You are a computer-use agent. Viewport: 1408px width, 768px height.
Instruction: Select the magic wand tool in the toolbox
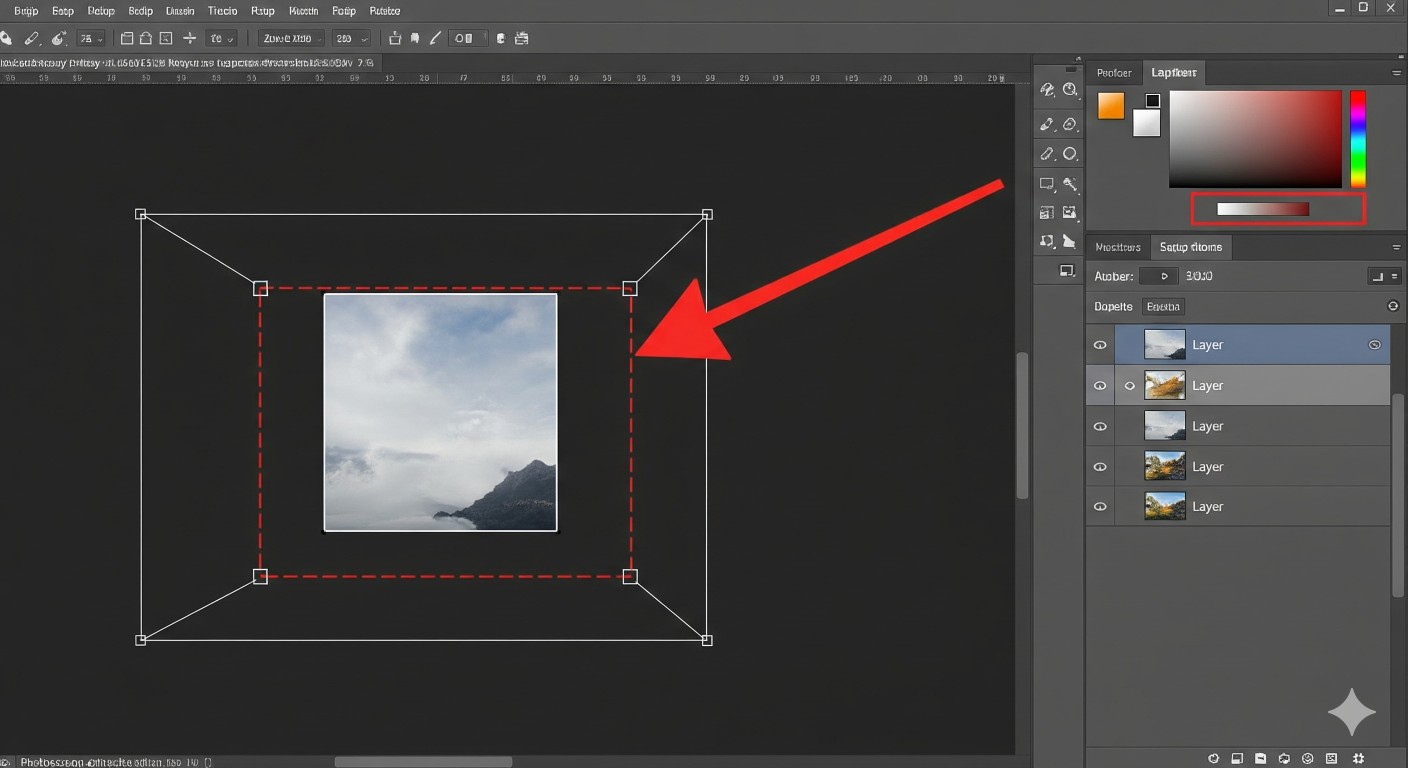coord(1070,185)
